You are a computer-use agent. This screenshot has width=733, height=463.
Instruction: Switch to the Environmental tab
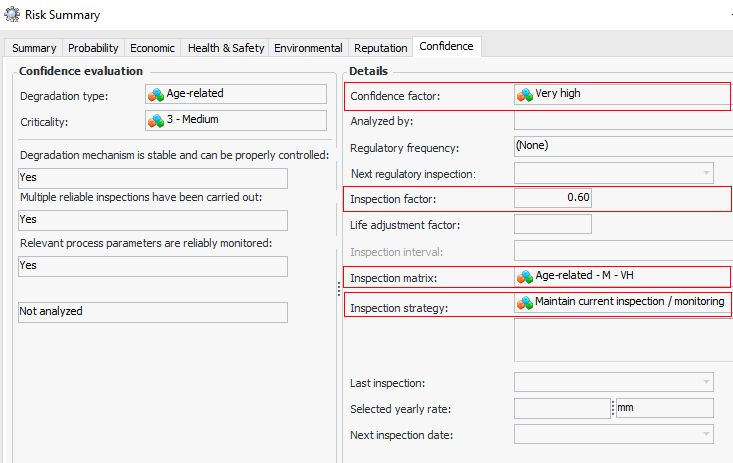point(308,48)
